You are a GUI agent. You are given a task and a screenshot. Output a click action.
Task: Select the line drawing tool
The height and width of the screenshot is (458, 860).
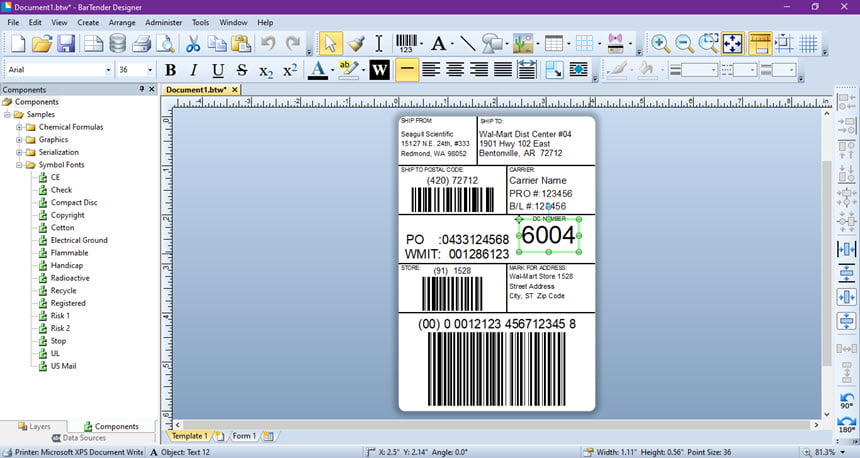point(467,43)
